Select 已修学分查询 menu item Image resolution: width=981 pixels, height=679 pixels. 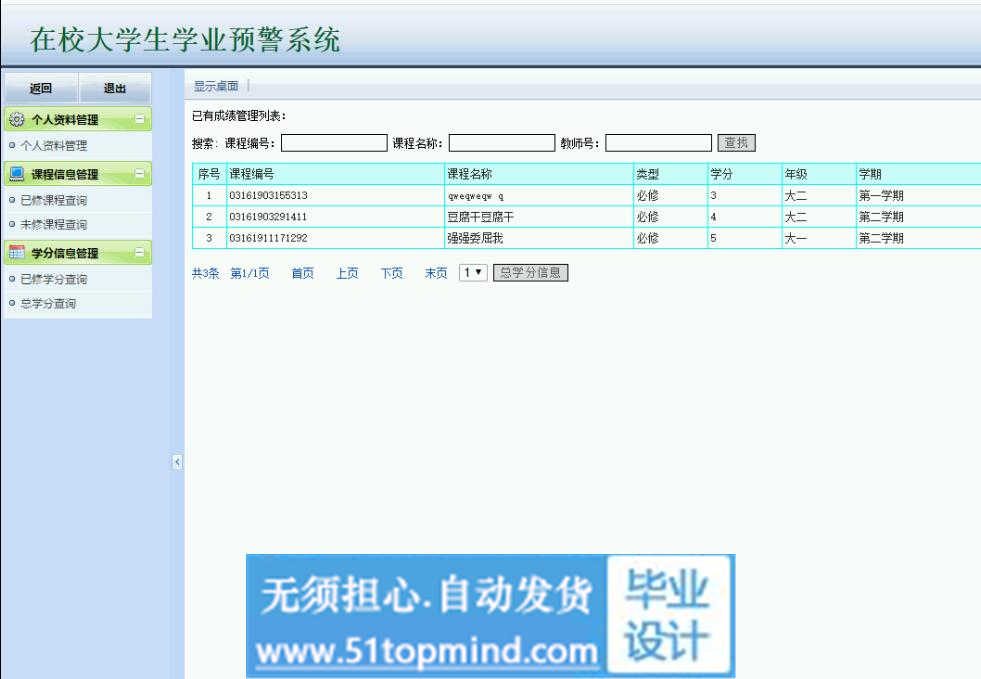(x=53, y=279)
